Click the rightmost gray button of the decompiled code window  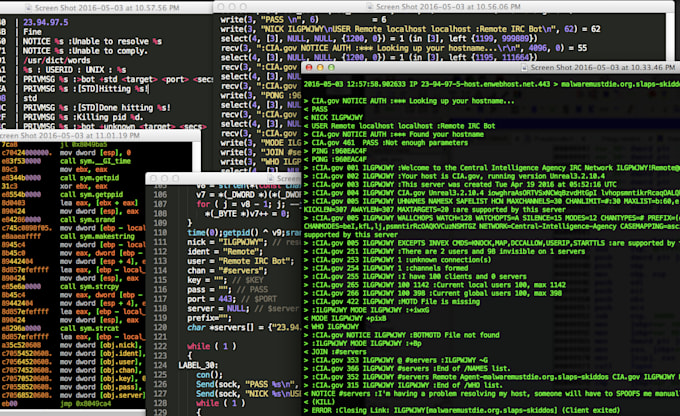[x=176, y=178]
